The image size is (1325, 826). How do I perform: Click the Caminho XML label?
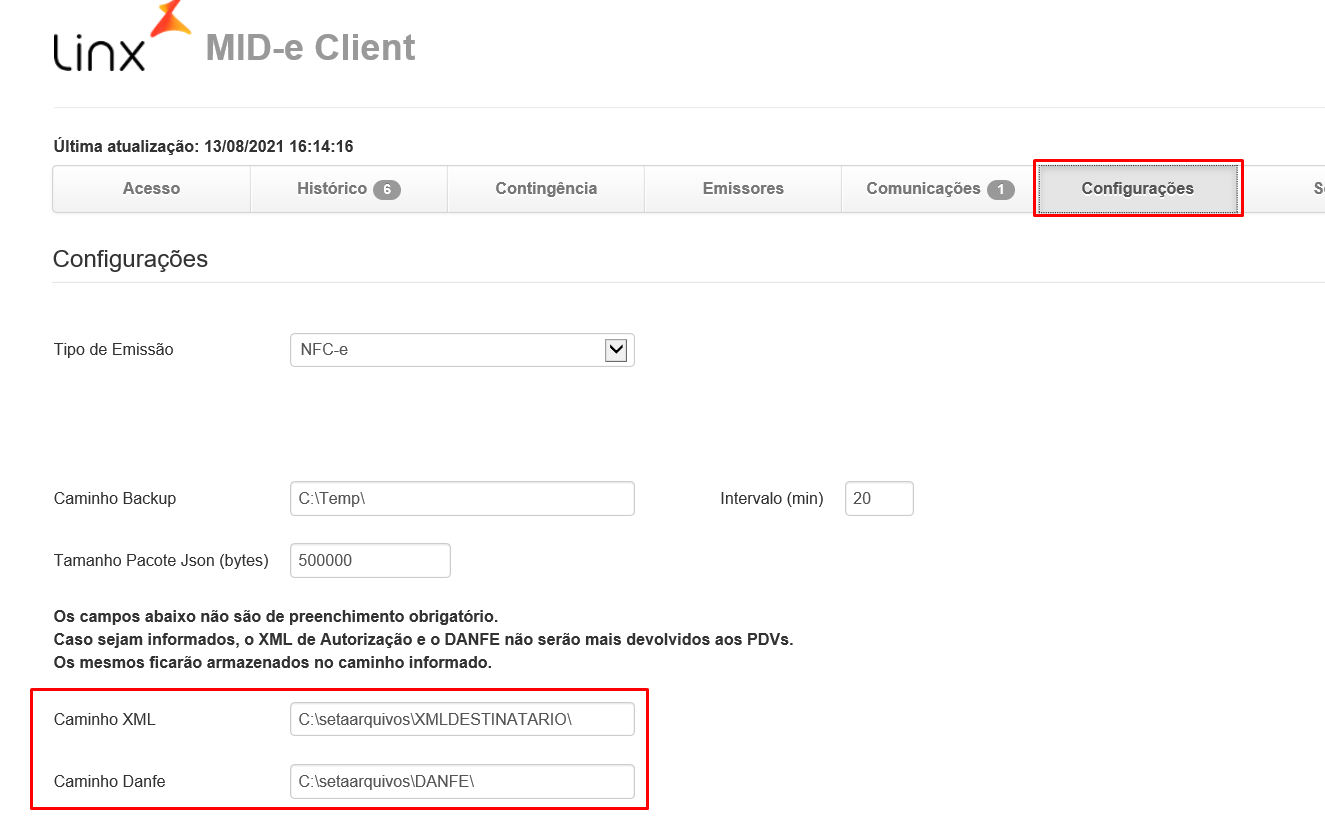(104, 719)
